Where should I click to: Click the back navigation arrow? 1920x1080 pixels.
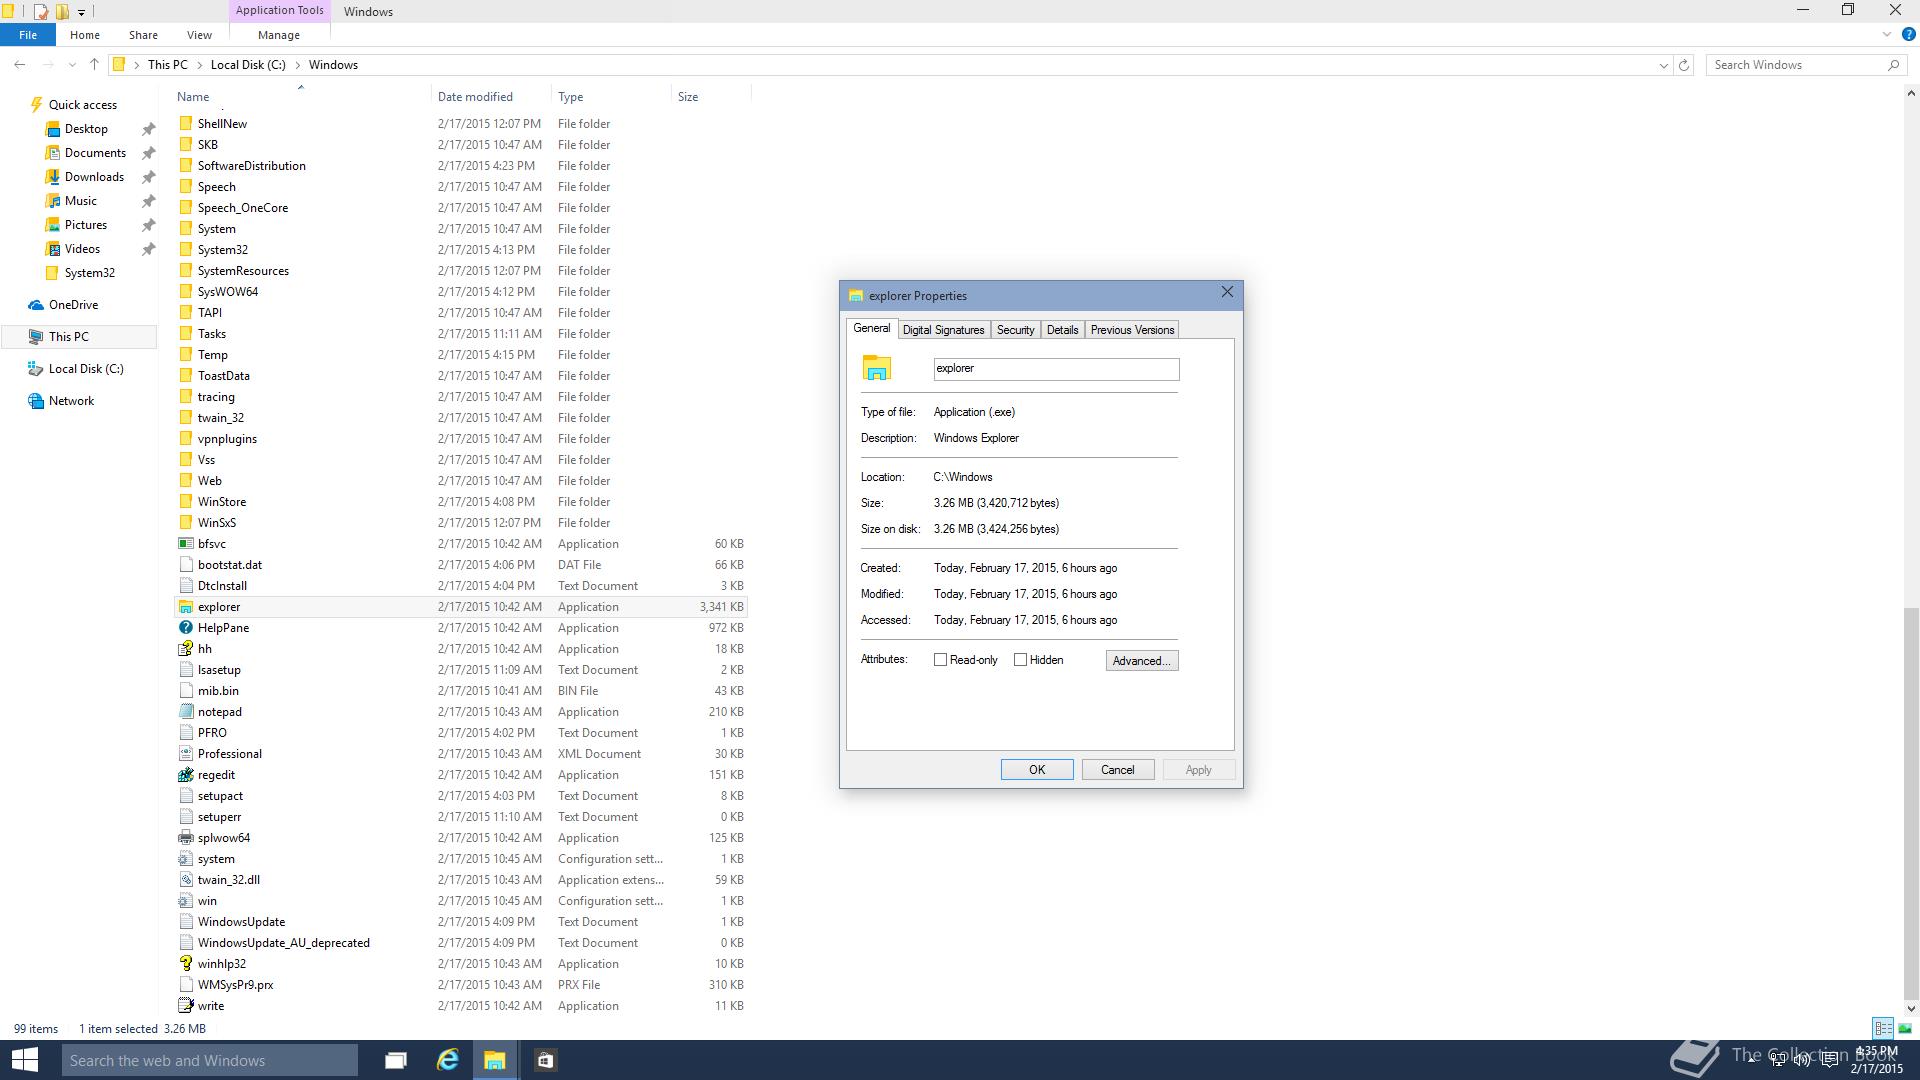click(20, 65)
